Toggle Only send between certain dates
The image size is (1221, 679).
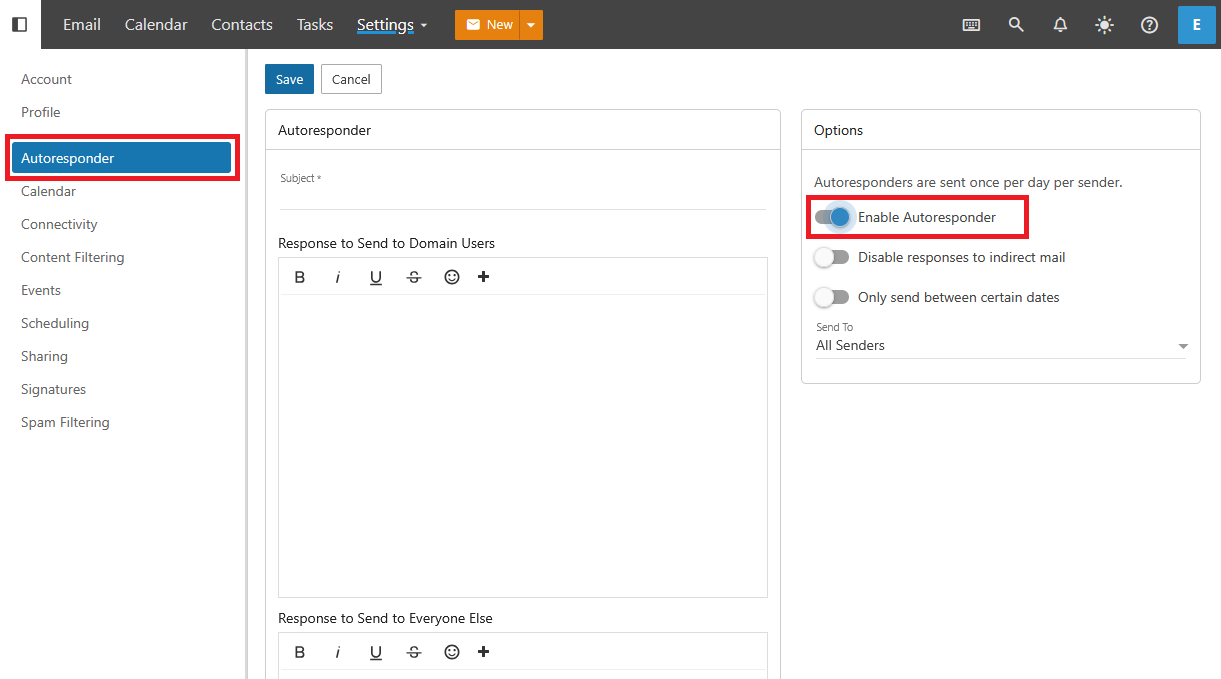pyautogui.click(x=832, y=297)
